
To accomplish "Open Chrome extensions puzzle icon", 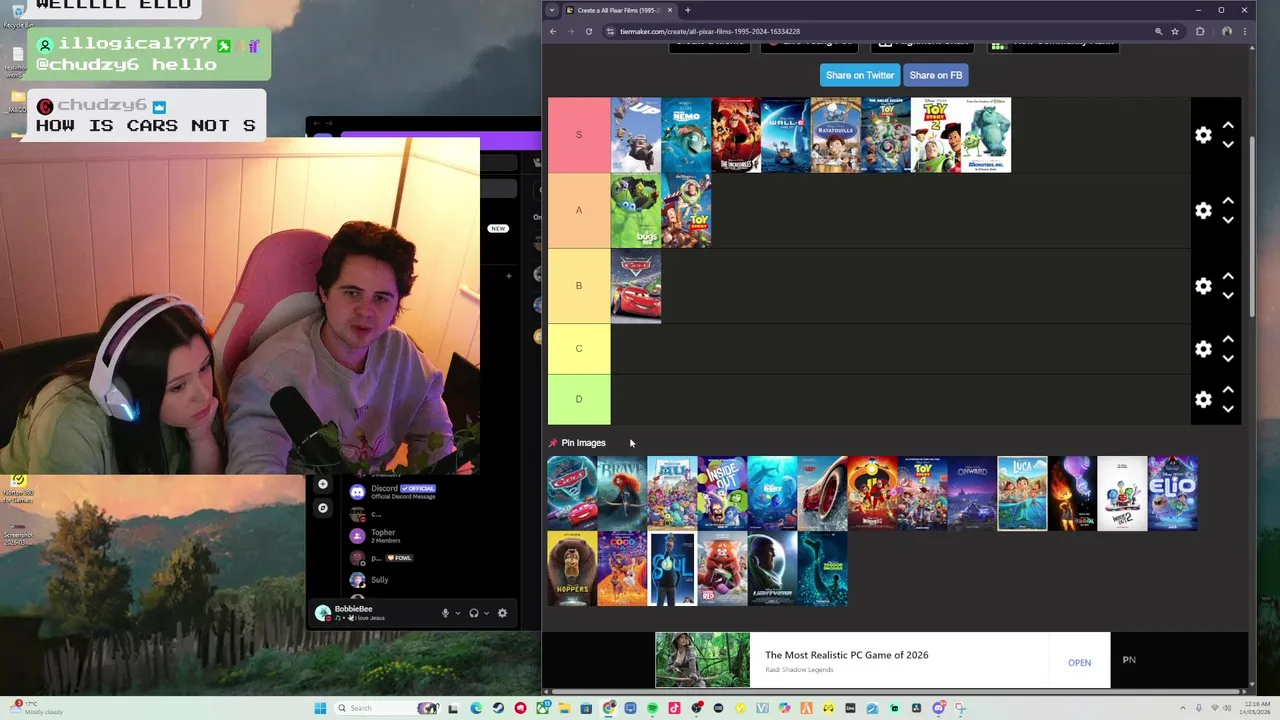I will point(1200,31).
